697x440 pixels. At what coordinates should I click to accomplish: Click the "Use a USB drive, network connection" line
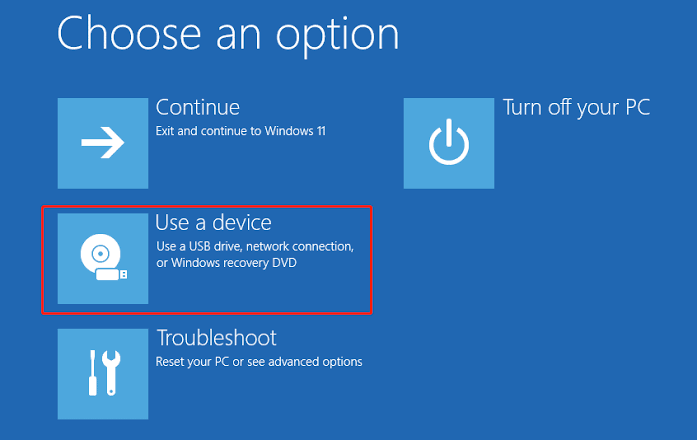point(256,246)
